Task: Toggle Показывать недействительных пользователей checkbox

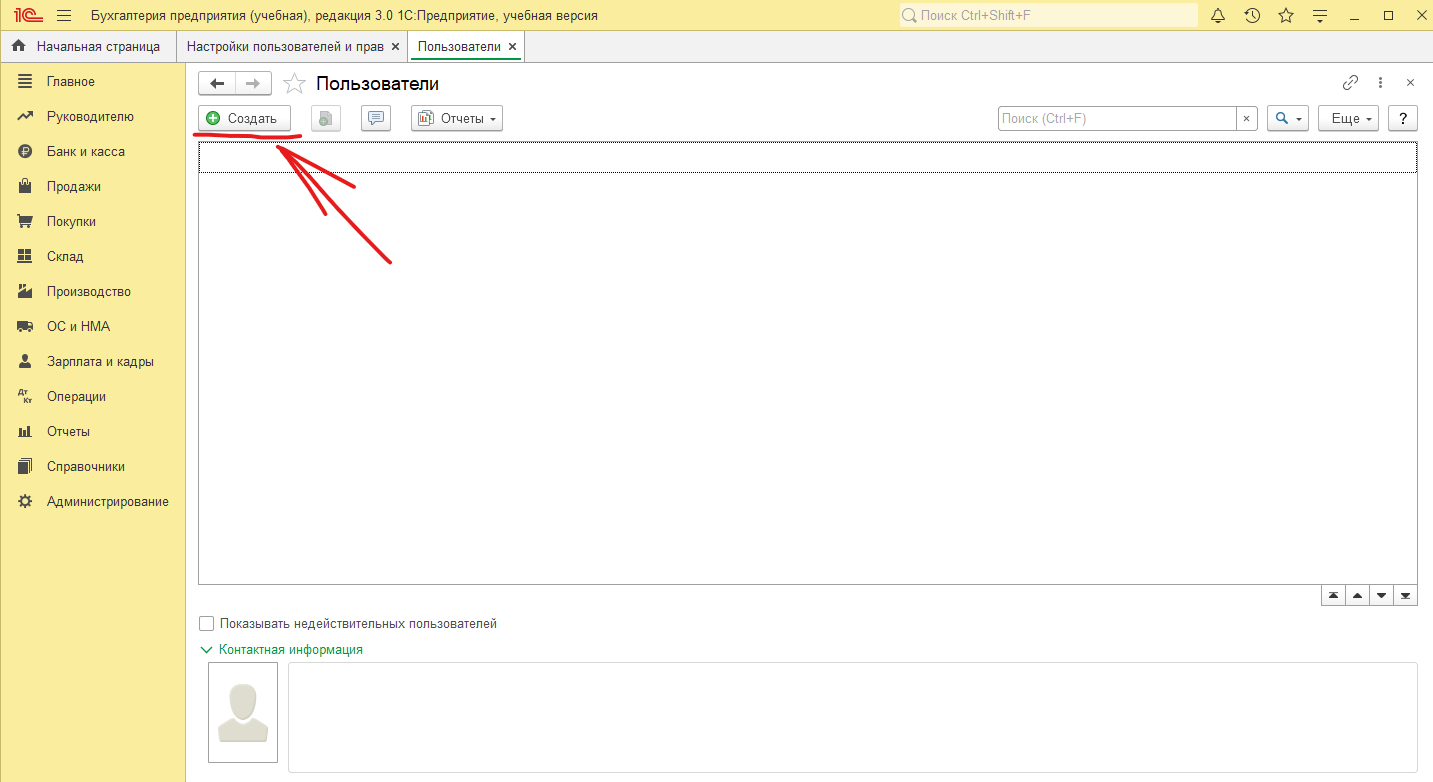Action: pyautogui.click(x=207, y=623)
